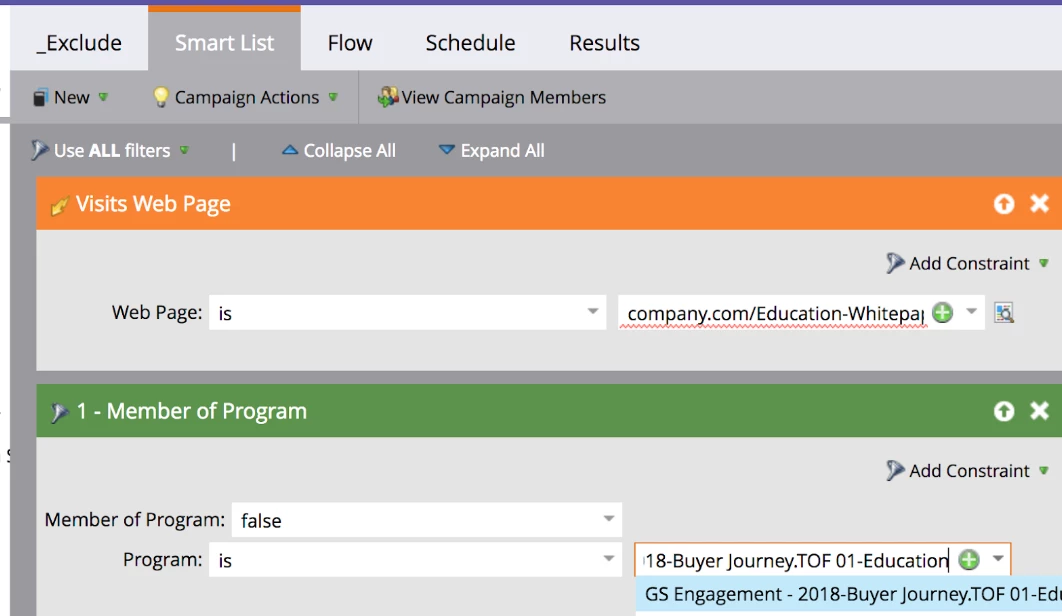Open the Campaign Actions menu
1062x616 pixels.
coord(245,97)
